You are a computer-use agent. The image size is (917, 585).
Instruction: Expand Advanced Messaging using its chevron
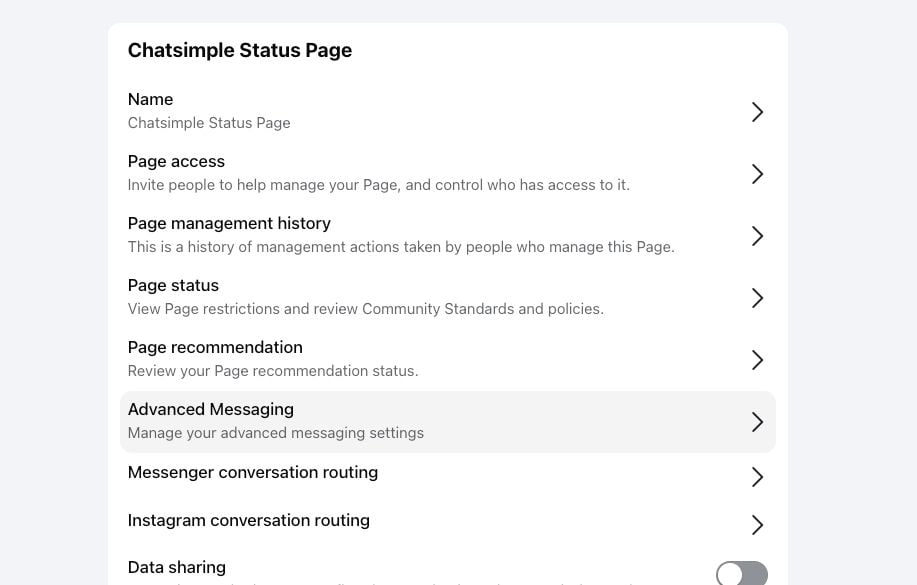point(757,422)
